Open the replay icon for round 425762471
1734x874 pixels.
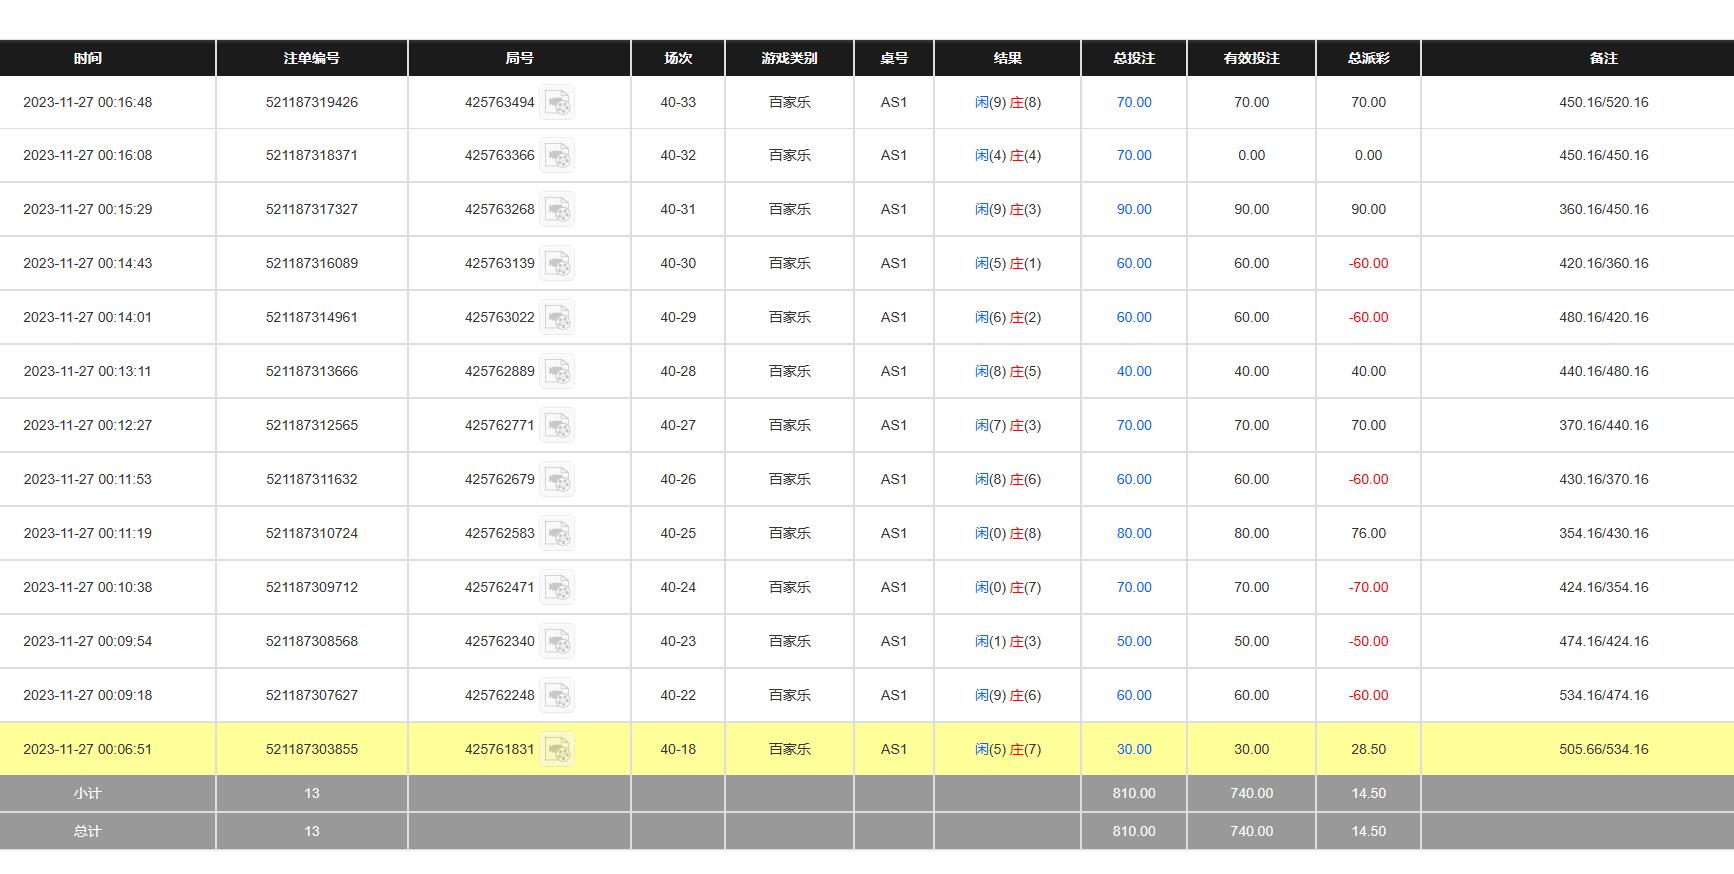click(x=557, y=588)
